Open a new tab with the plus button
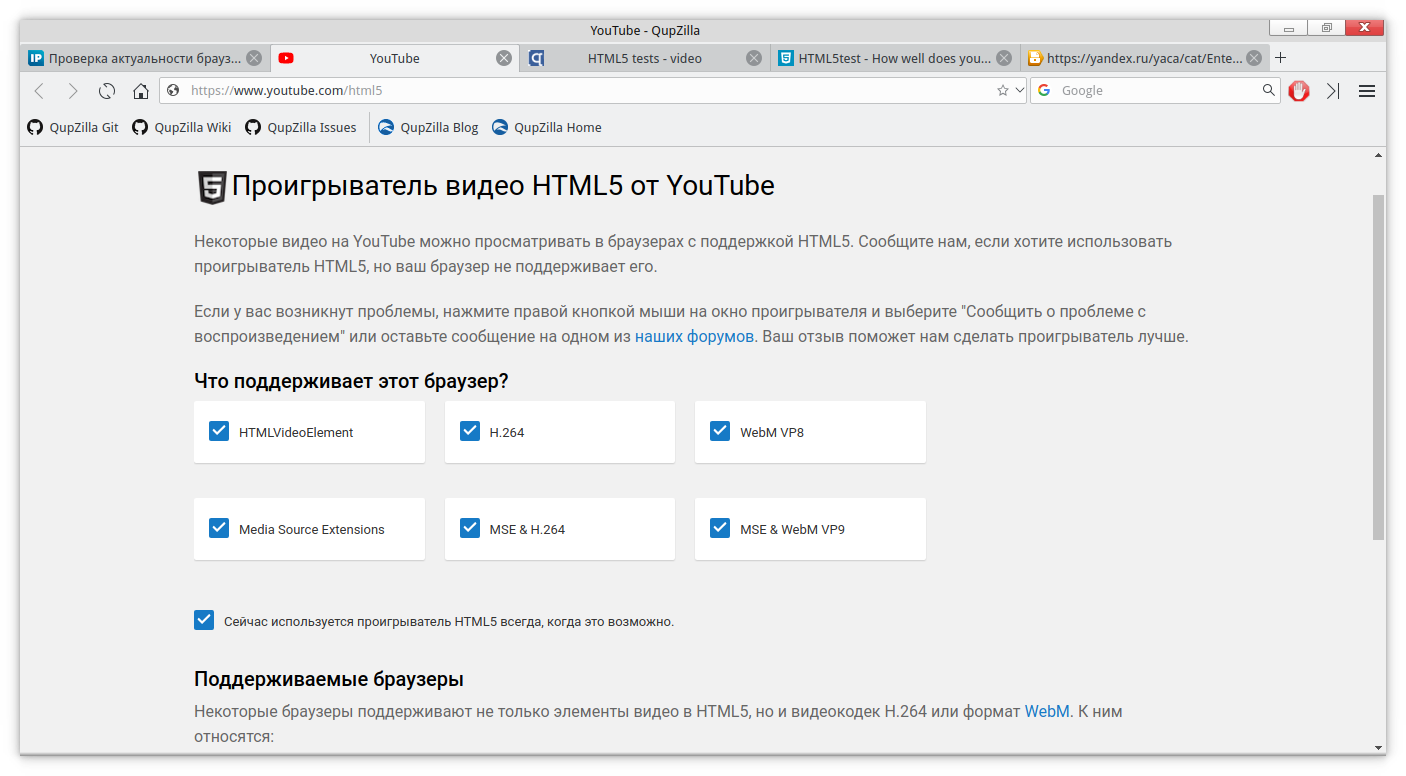The height and width of the screenshot is (776, 1406). (x=1281, y=58)
